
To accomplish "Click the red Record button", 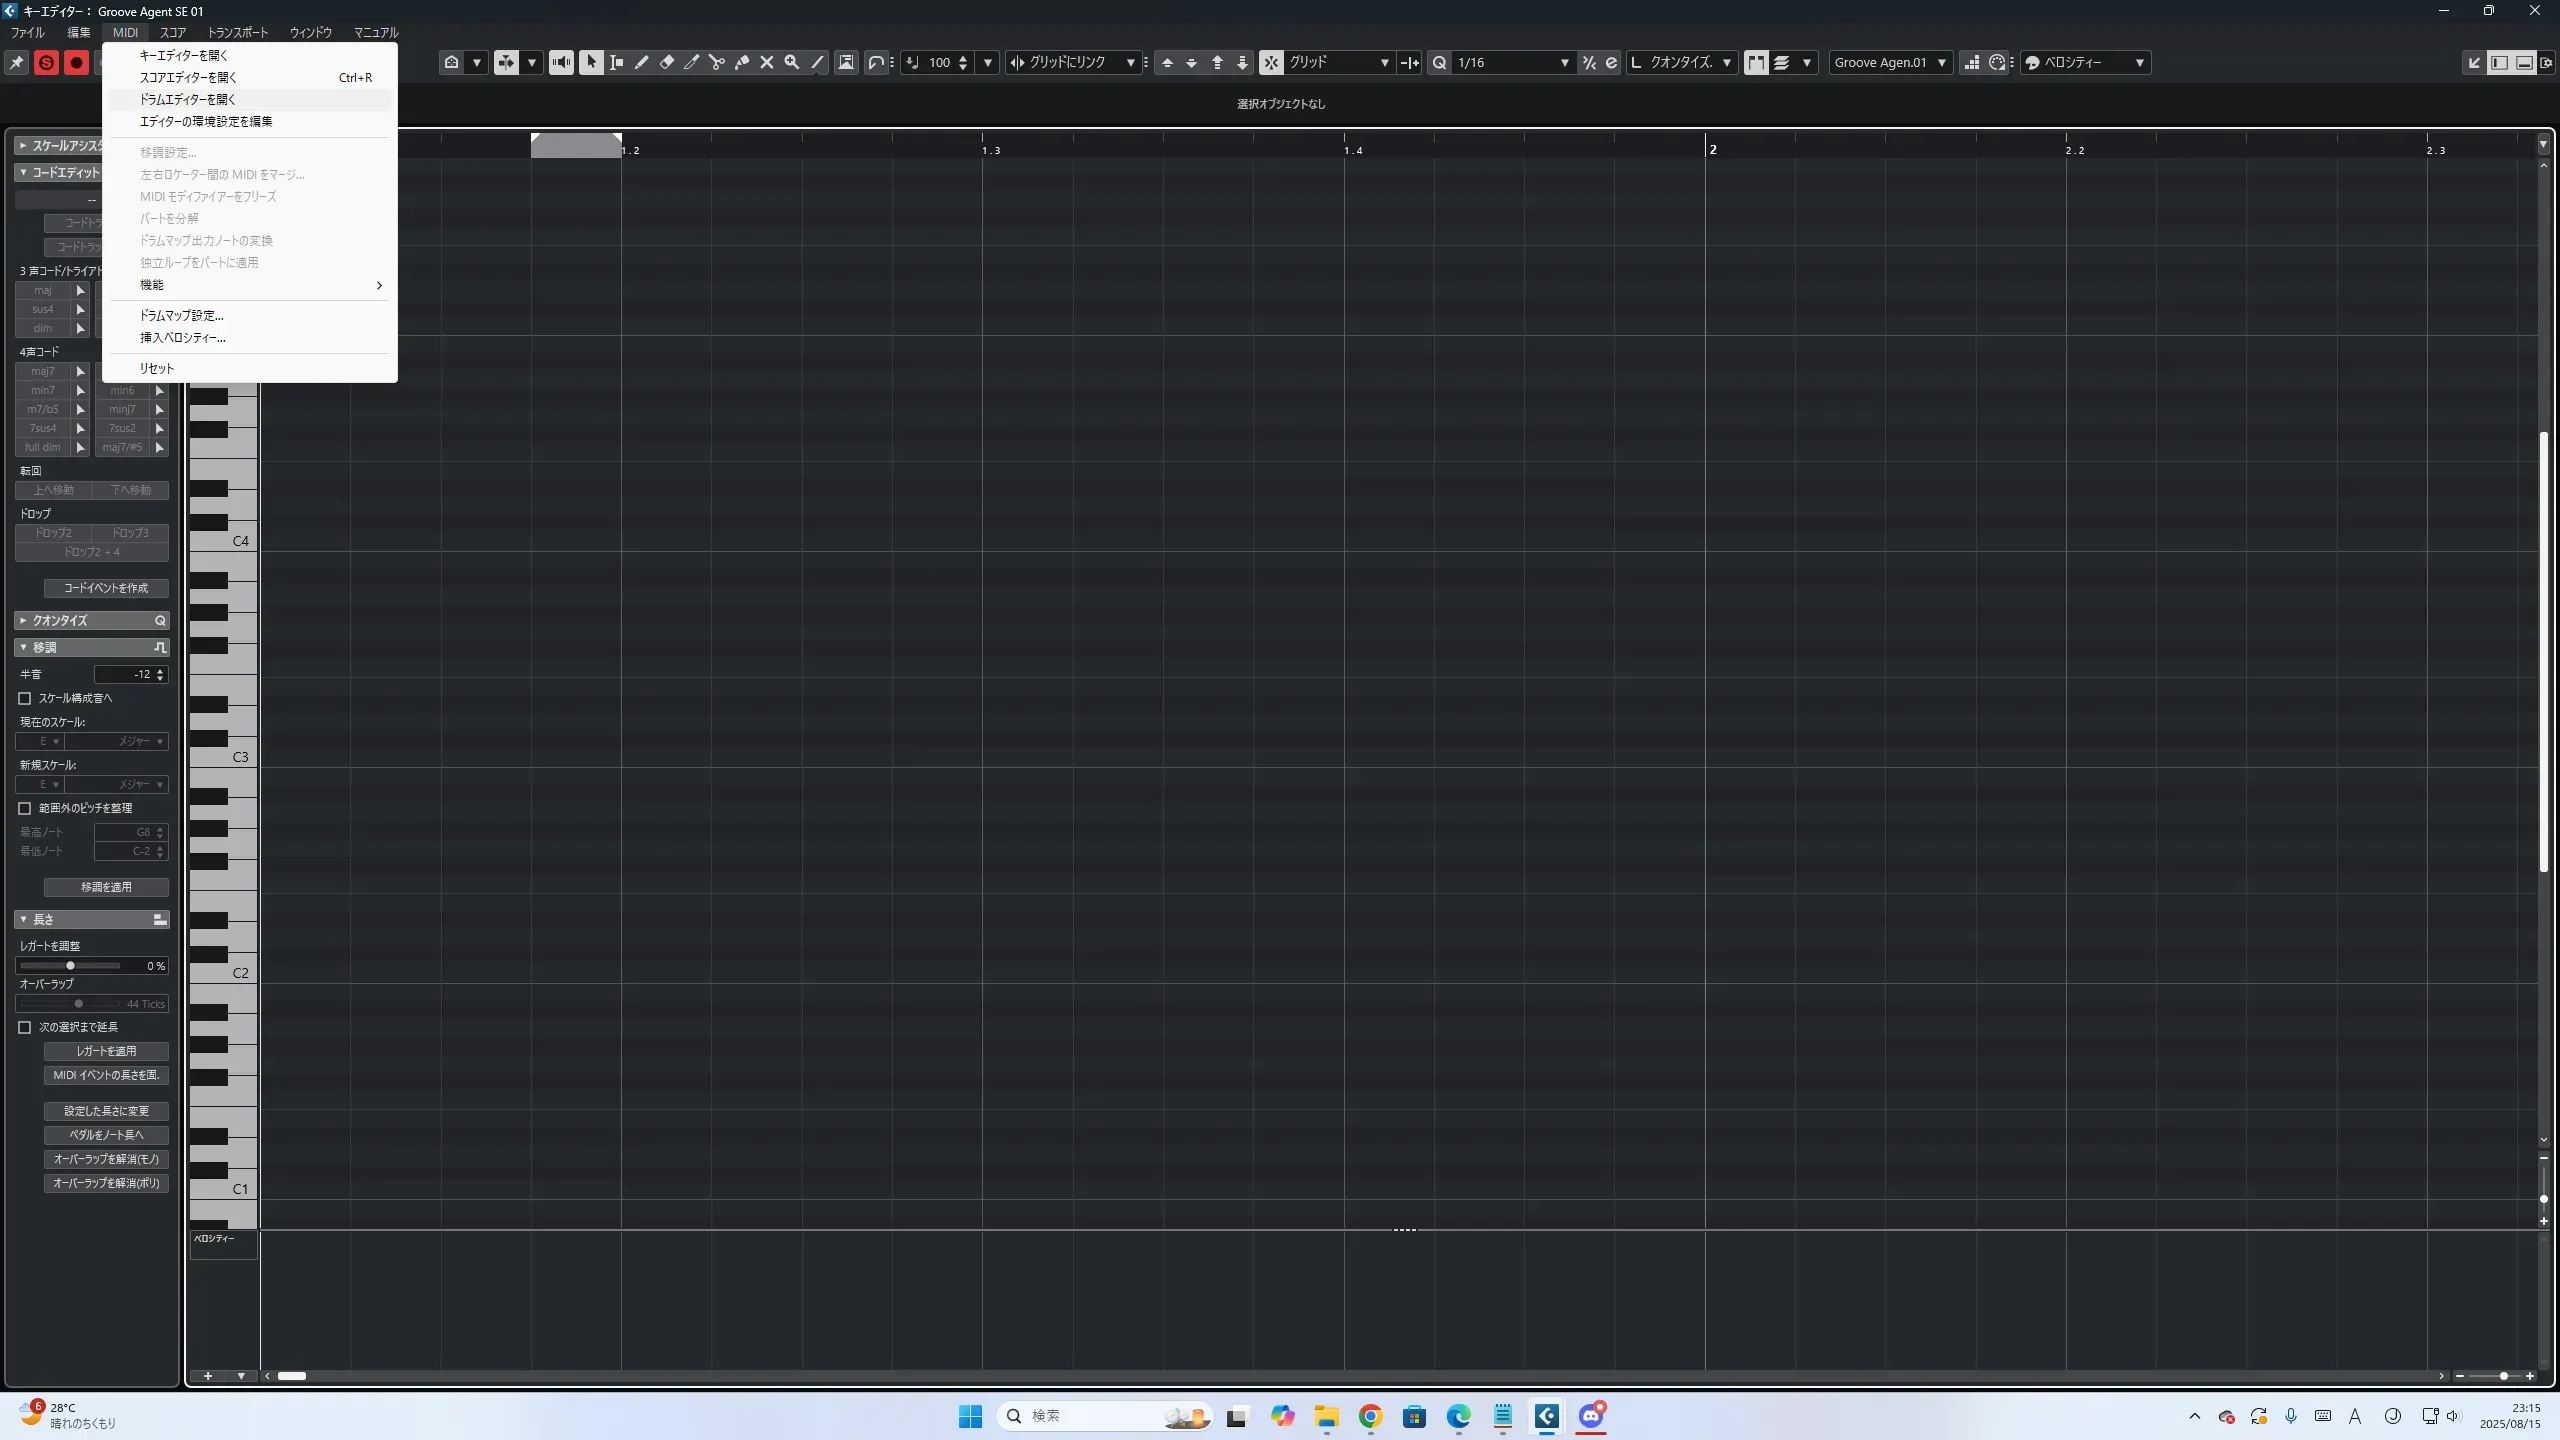I will click(76, 63).
